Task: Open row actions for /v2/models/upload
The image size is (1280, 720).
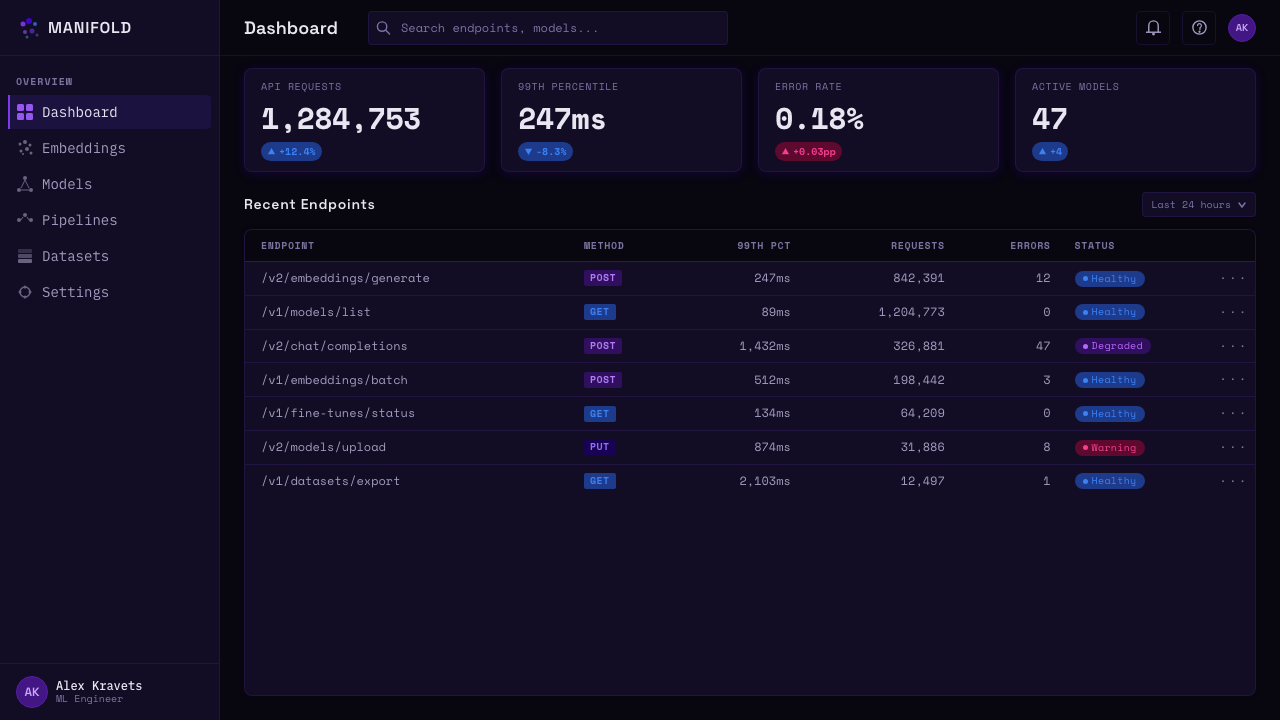Action: 1233,447
